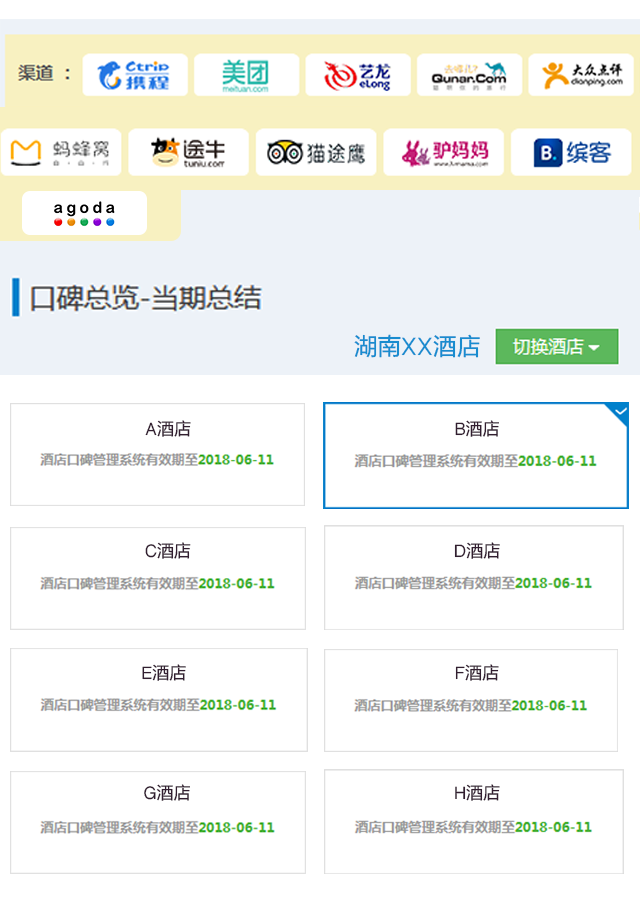Viewport: 640px width, 913px height.
Task: Choose the C酒店 card
Action: (158, 578)
